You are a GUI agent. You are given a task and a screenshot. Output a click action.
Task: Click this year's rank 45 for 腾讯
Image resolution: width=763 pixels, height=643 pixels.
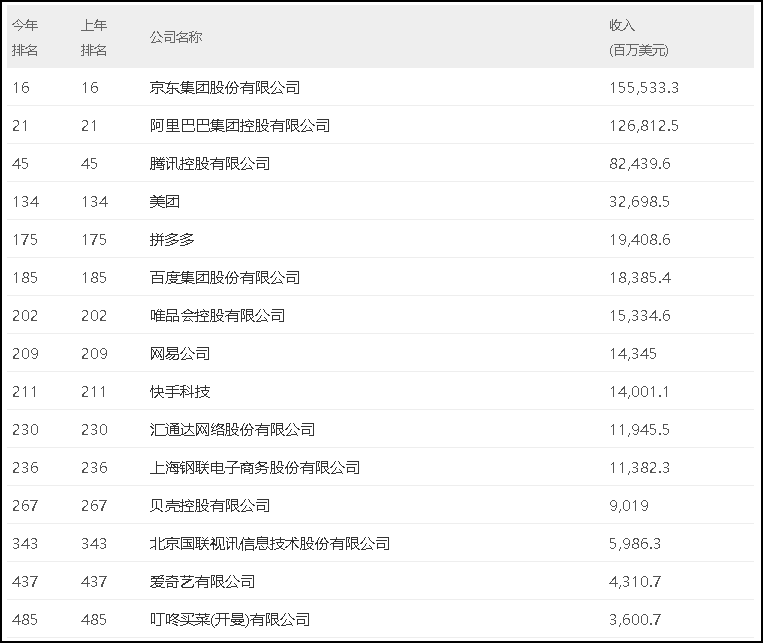click(20, 164)
